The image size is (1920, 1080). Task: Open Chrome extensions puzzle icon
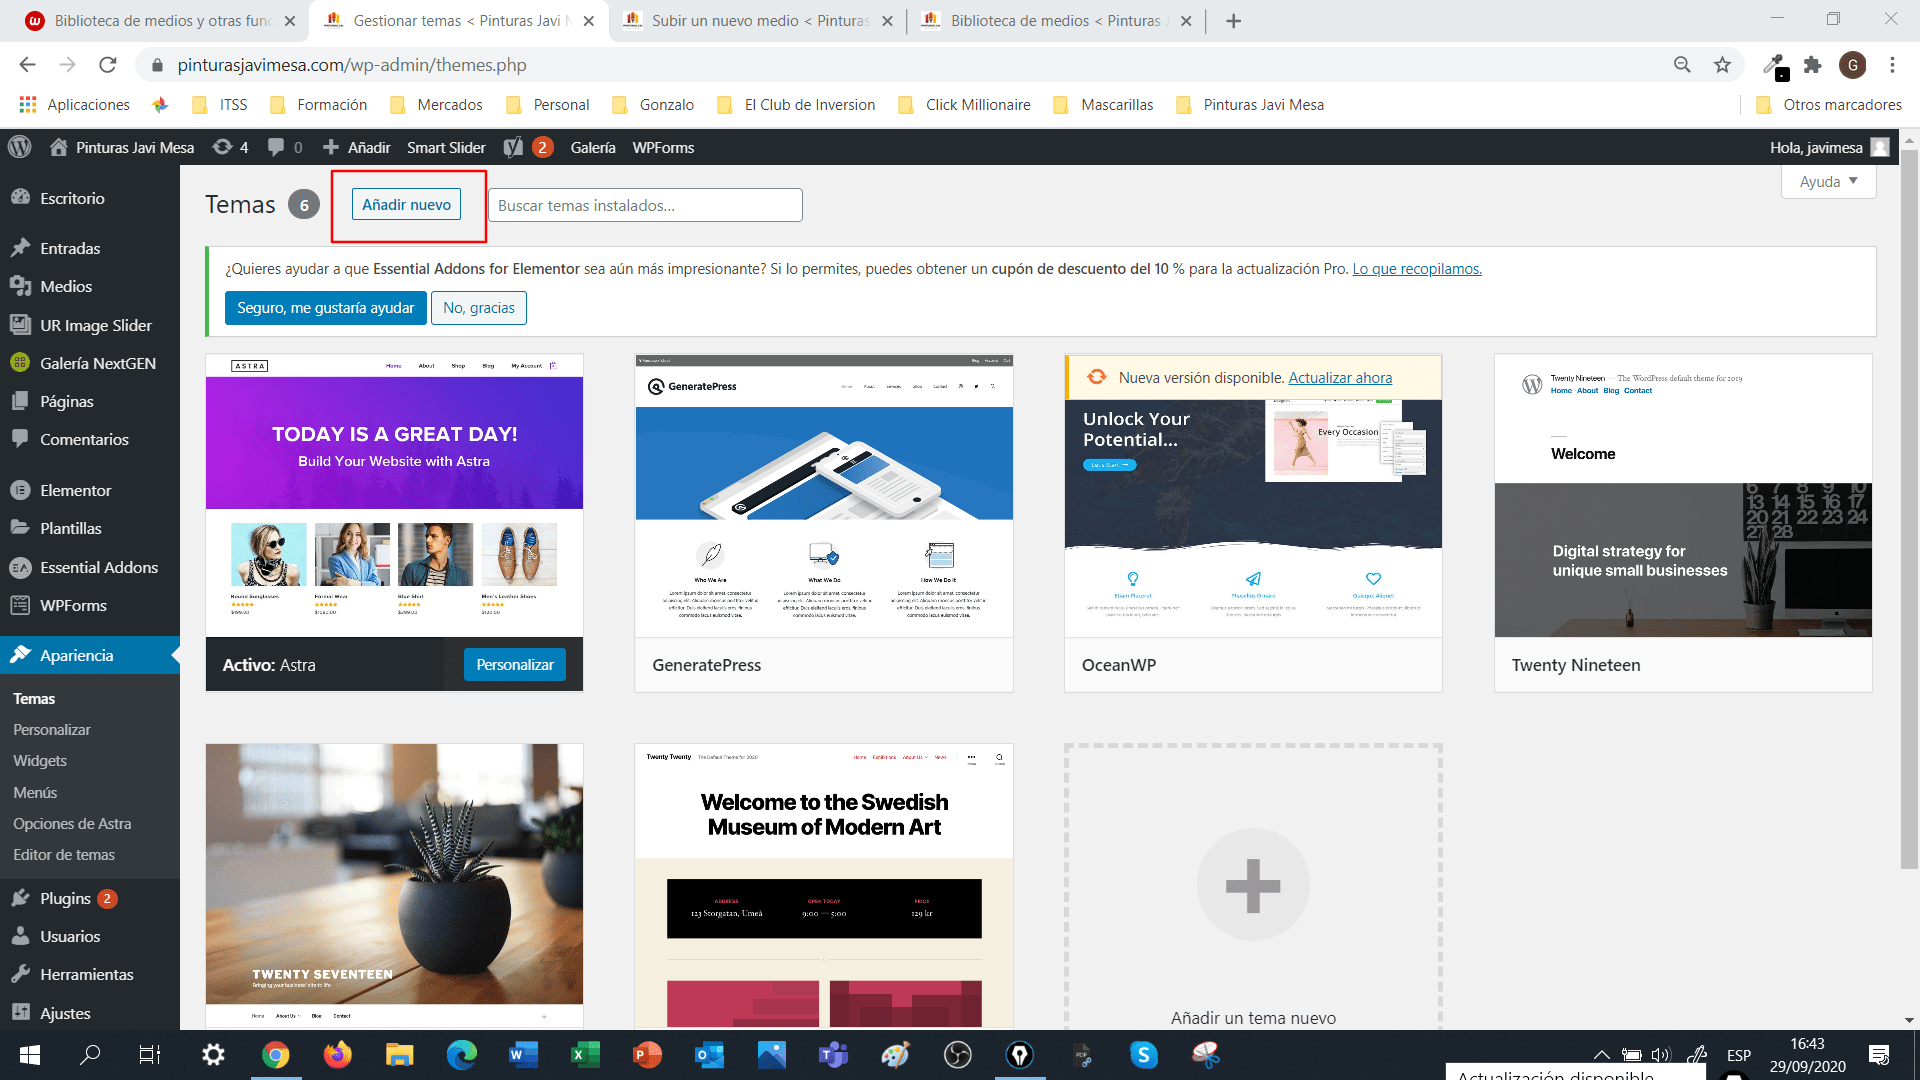click(1812, 65)
